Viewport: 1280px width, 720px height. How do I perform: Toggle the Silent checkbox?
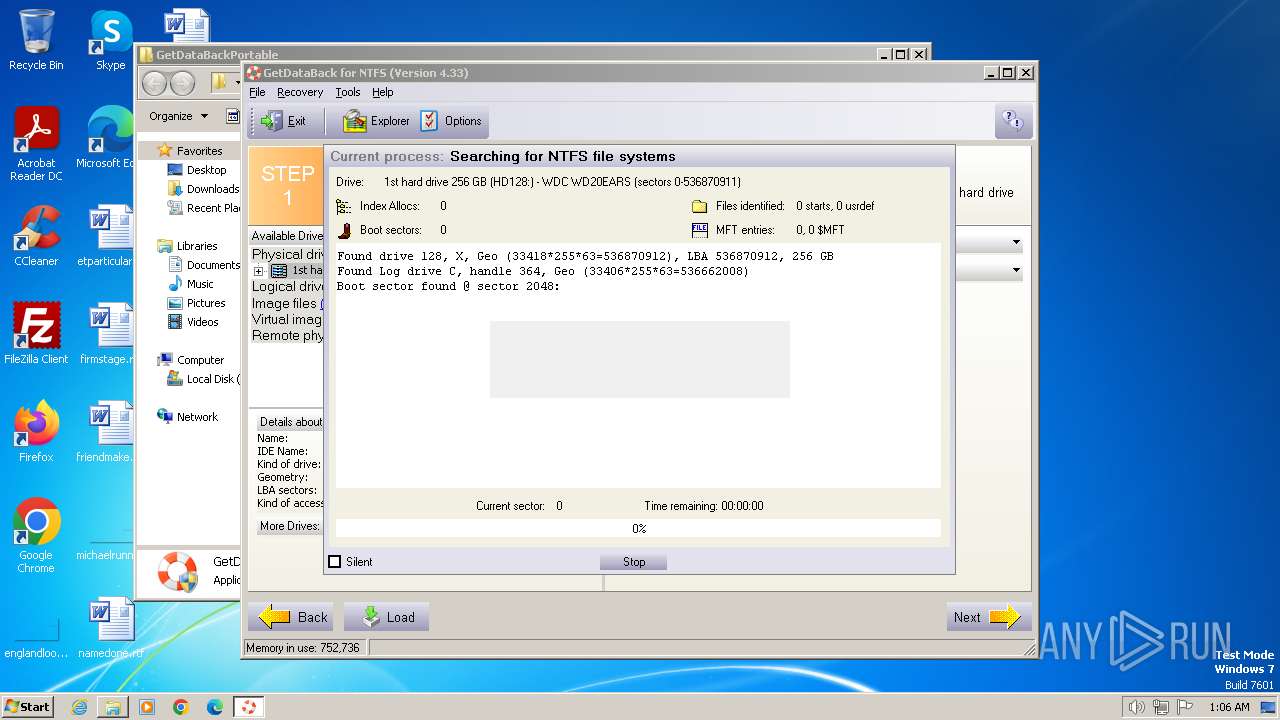(335, 562)
